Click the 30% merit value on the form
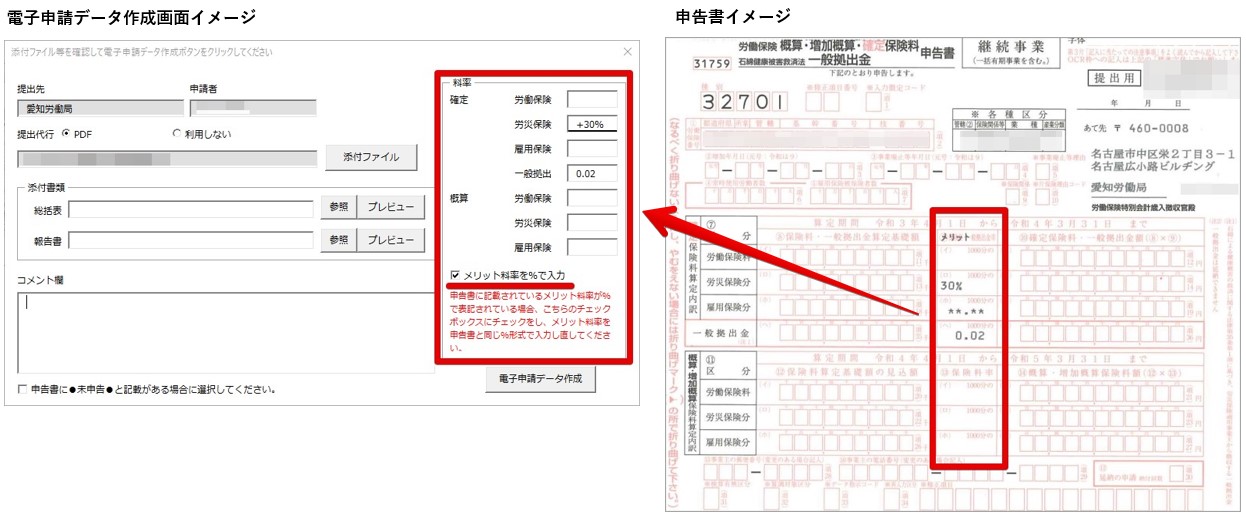Viewport: 1246px width, 518px height. tap(952, 285)
